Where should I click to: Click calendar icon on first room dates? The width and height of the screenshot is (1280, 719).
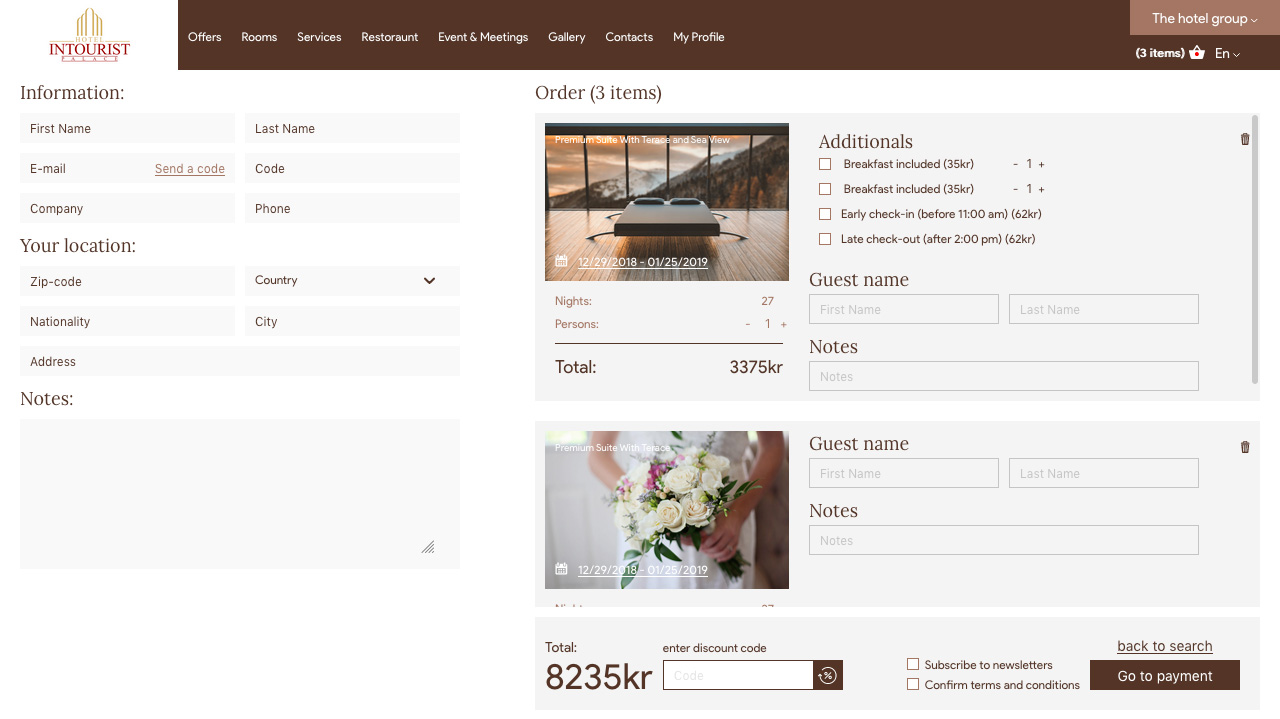[561, 261]
